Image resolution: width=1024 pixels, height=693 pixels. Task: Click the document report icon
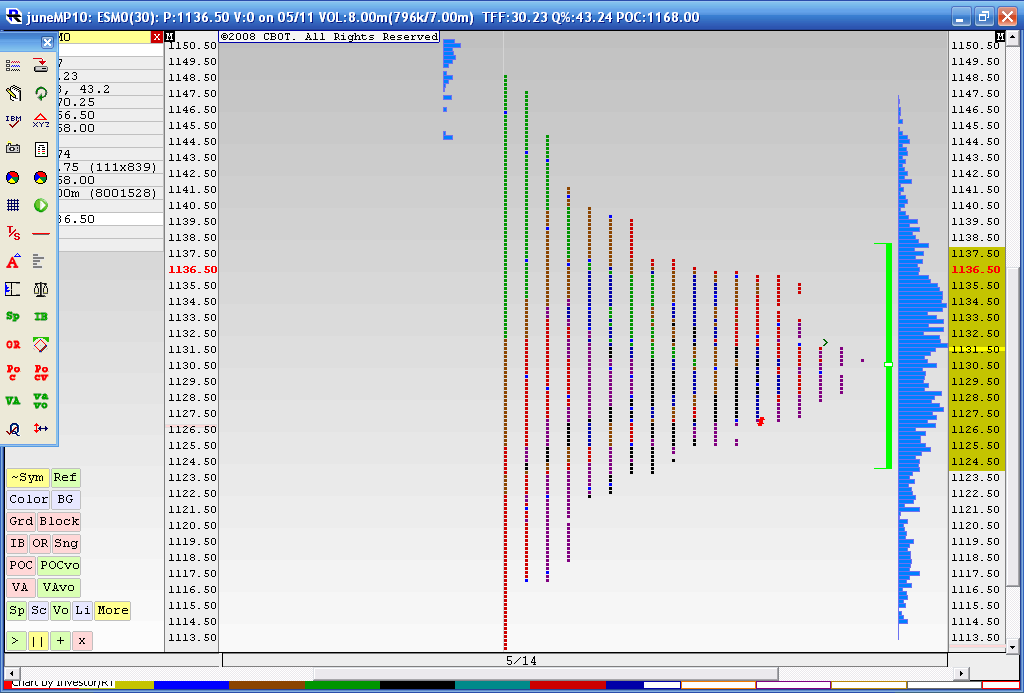[x=40, y=149]
